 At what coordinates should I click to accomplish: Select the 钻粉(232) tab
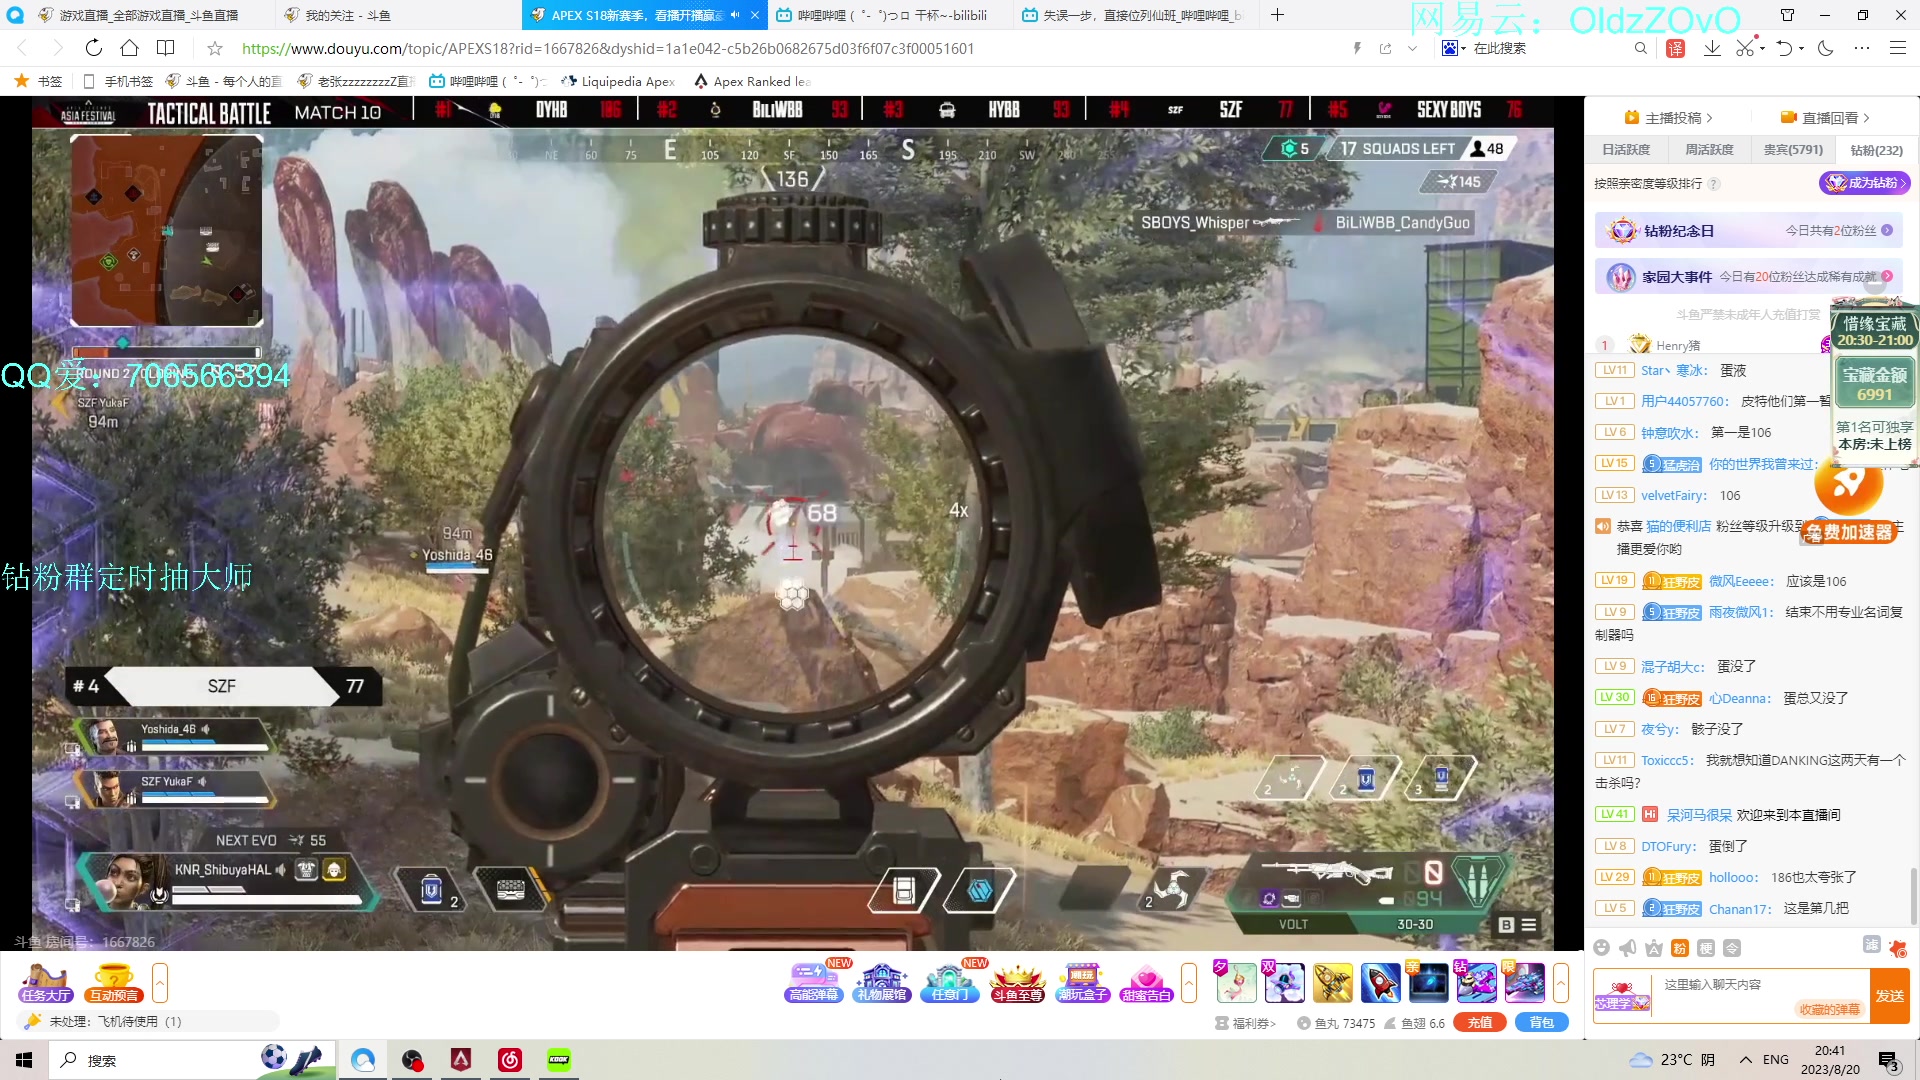[1876, 150]
